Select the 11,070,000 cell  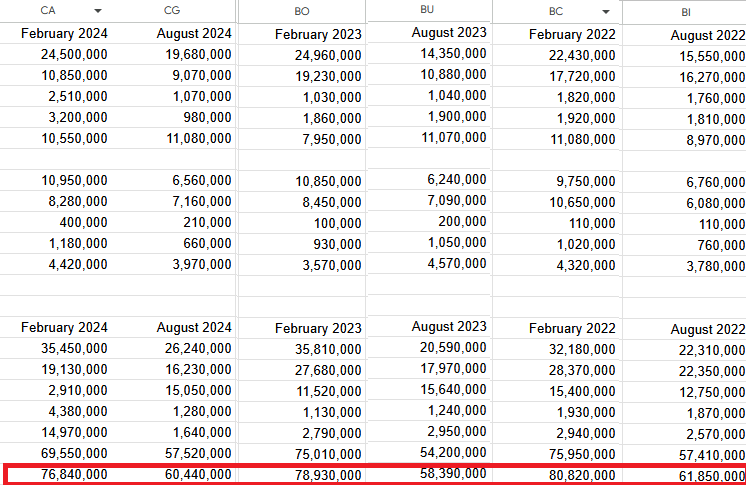click(453, 138)
